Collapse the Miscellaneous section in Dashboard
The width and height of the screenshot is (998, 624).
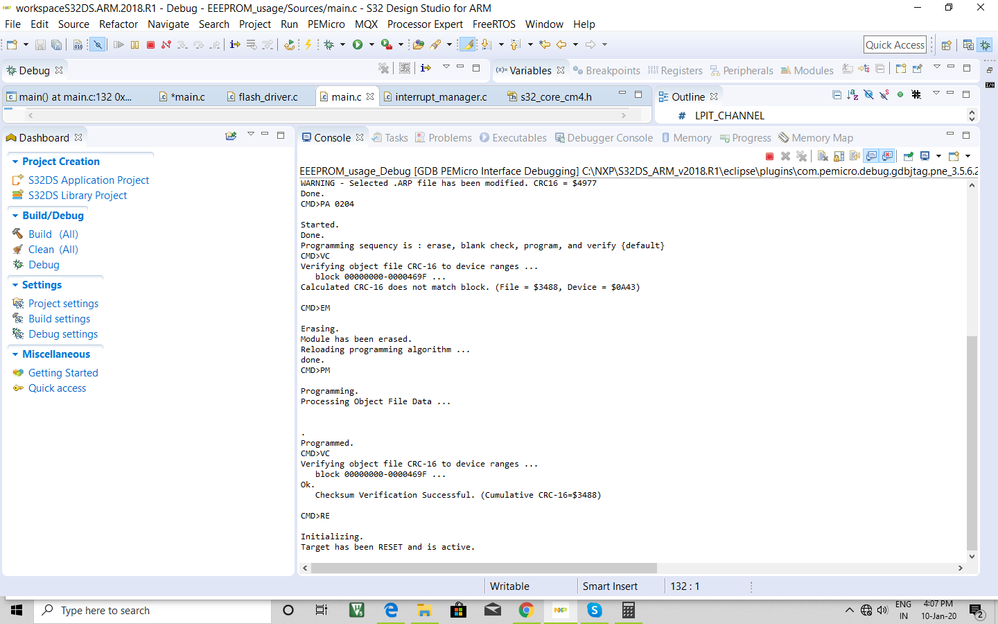pos(15,355)
